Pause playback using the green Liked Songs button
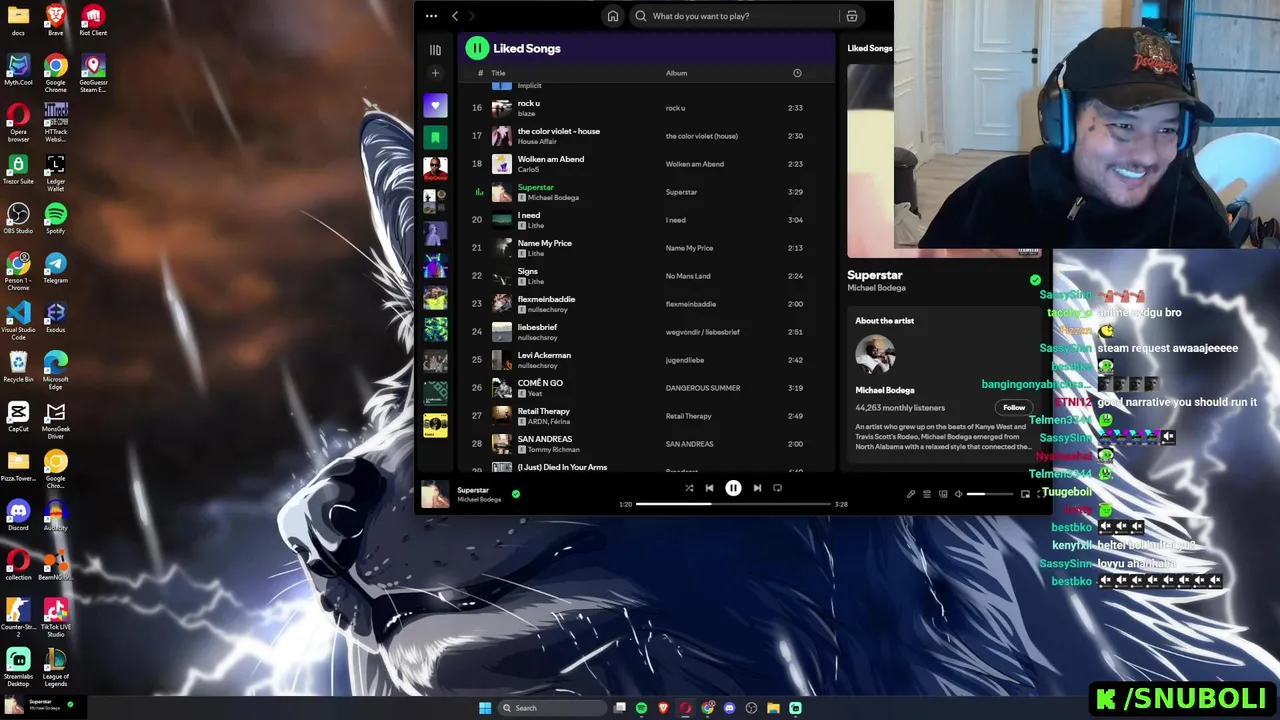The width and height of the screenshot is (1280, 720). click(477, 48)
